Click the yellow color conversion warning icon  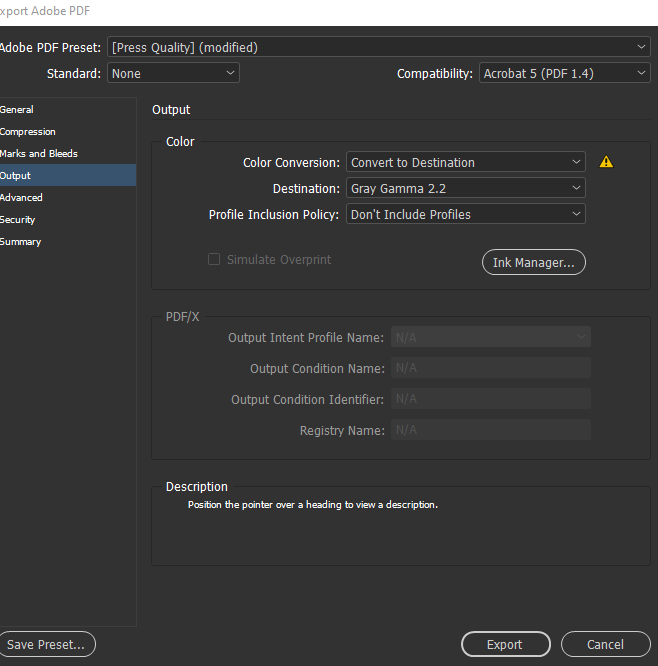tap(606, 162)
